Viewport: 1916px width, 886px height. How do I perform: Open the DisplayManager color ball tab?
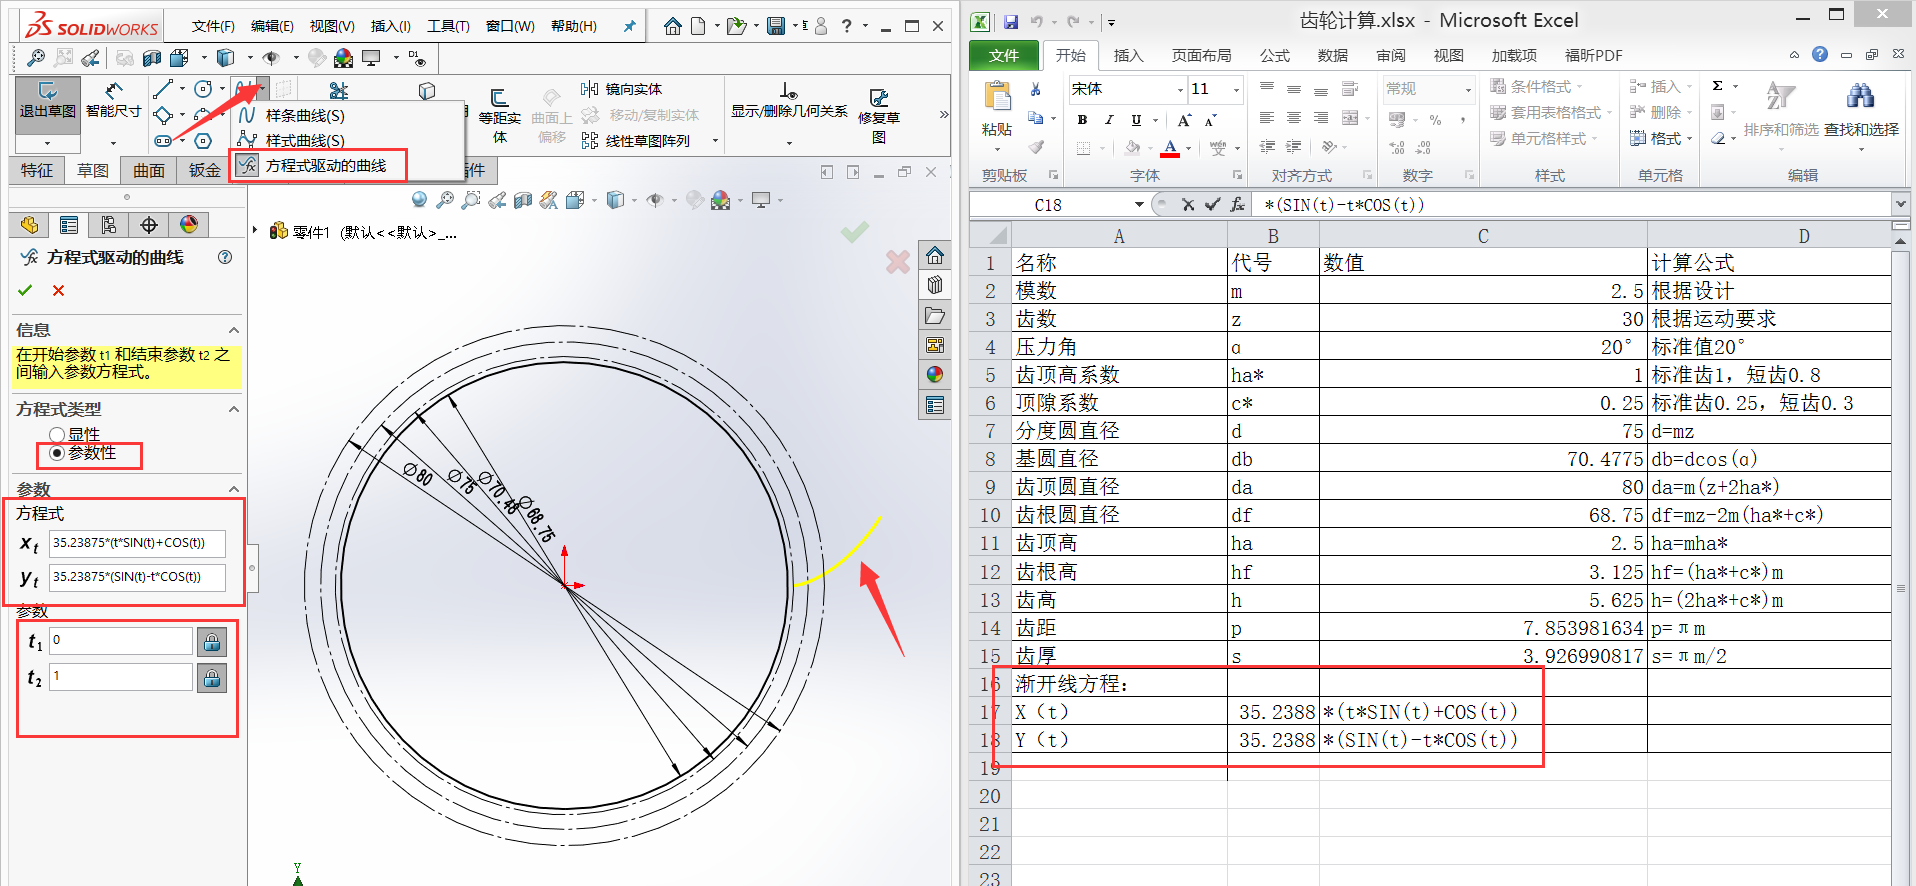tap(189, 225)
